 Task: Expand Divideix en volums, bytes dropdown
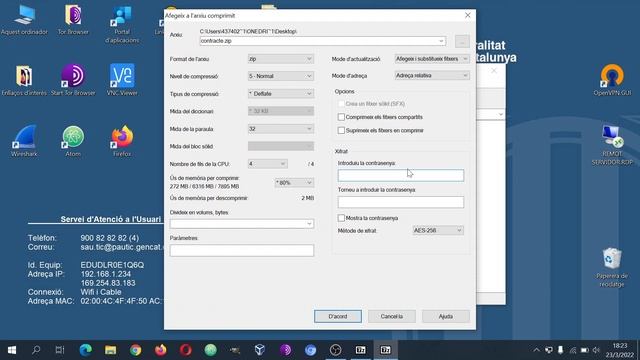pos(242,224)
